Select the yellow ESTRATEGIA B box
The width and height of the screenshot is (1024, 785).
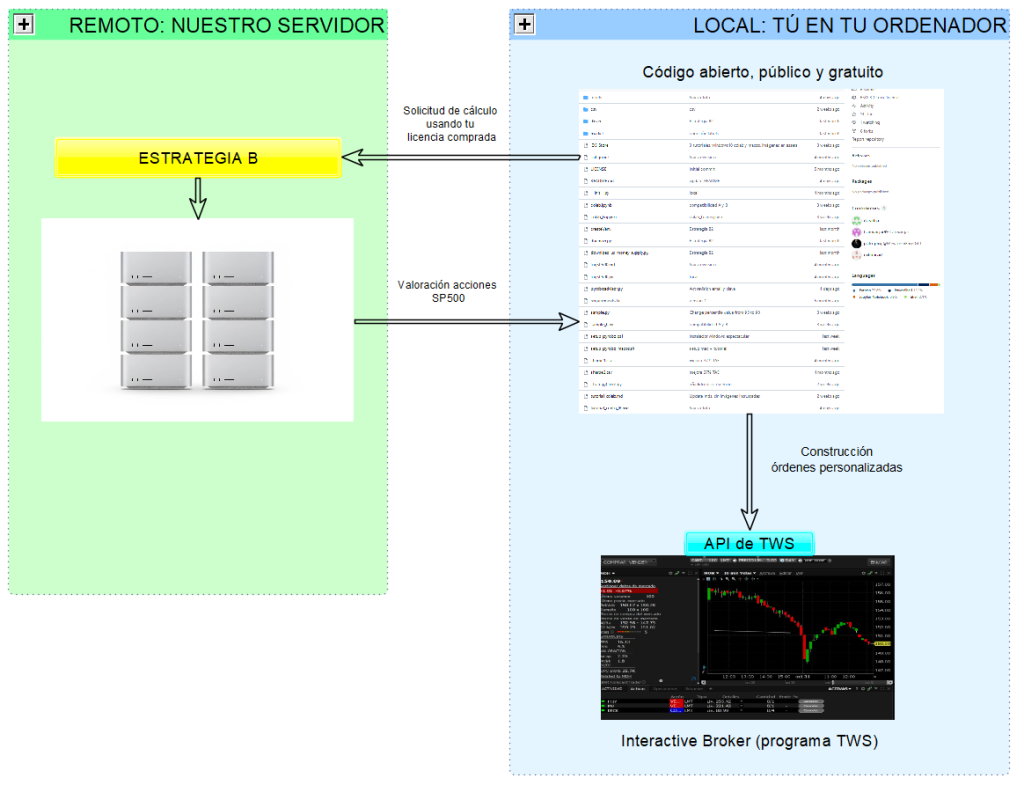click(198, 158)
